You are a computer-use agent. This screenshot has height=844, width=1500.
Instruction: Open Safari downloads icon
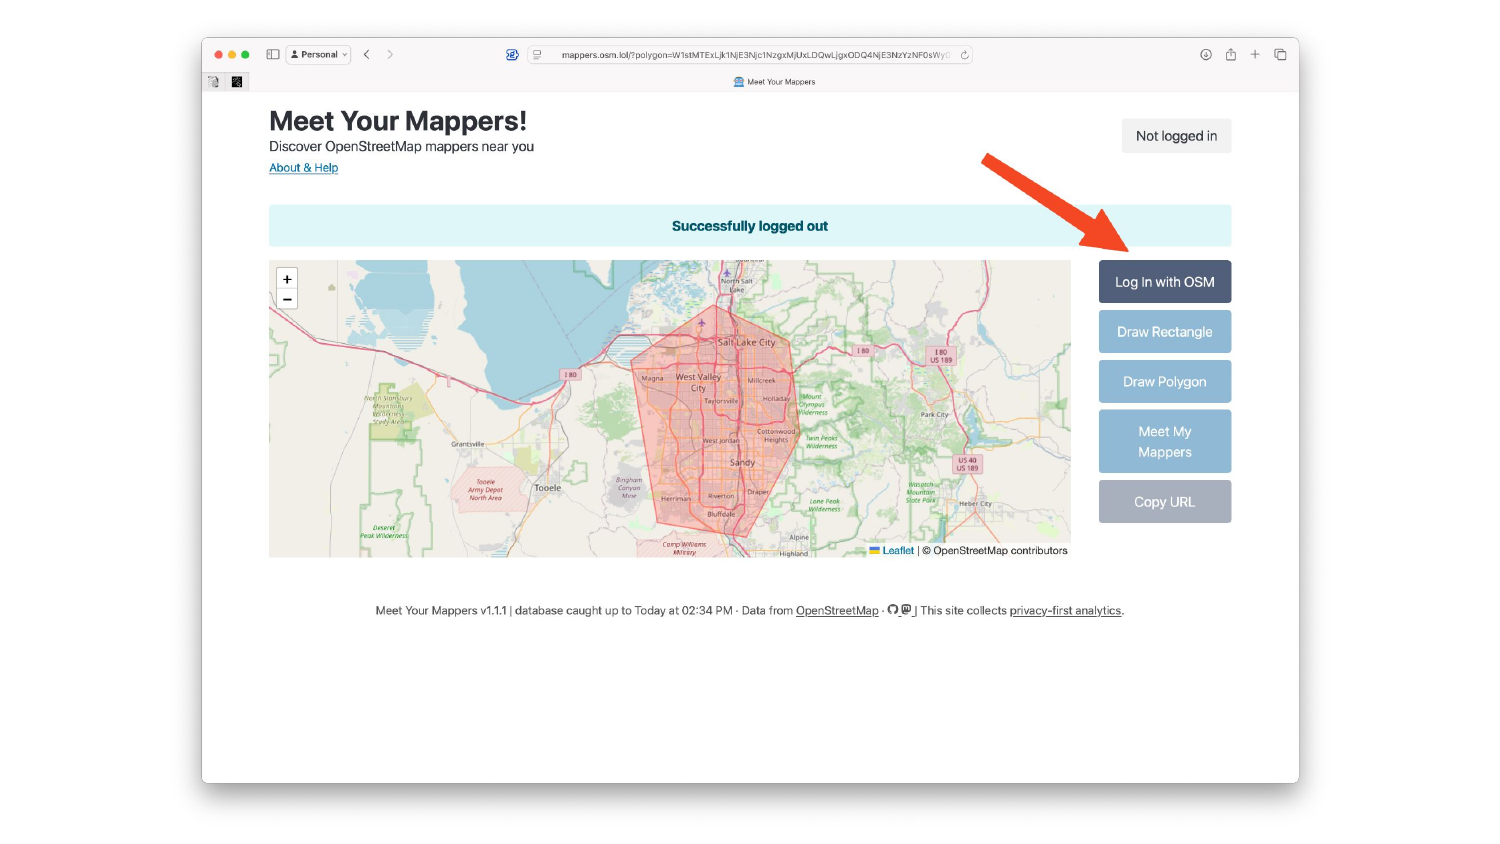1206,54
